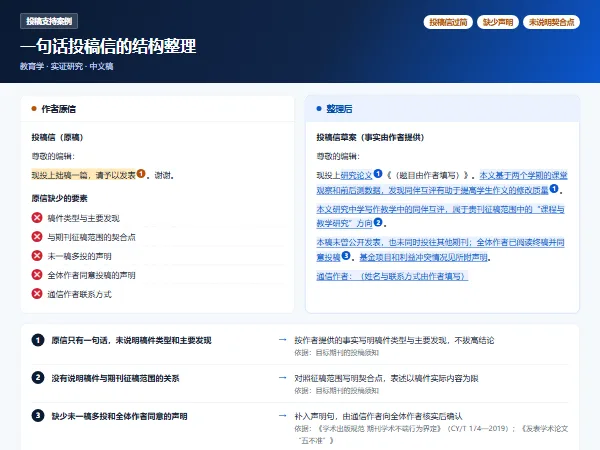600x450 pixels.
Task: Click underlined sentence 本稿未曾公开发表
Action: [440, 249]
